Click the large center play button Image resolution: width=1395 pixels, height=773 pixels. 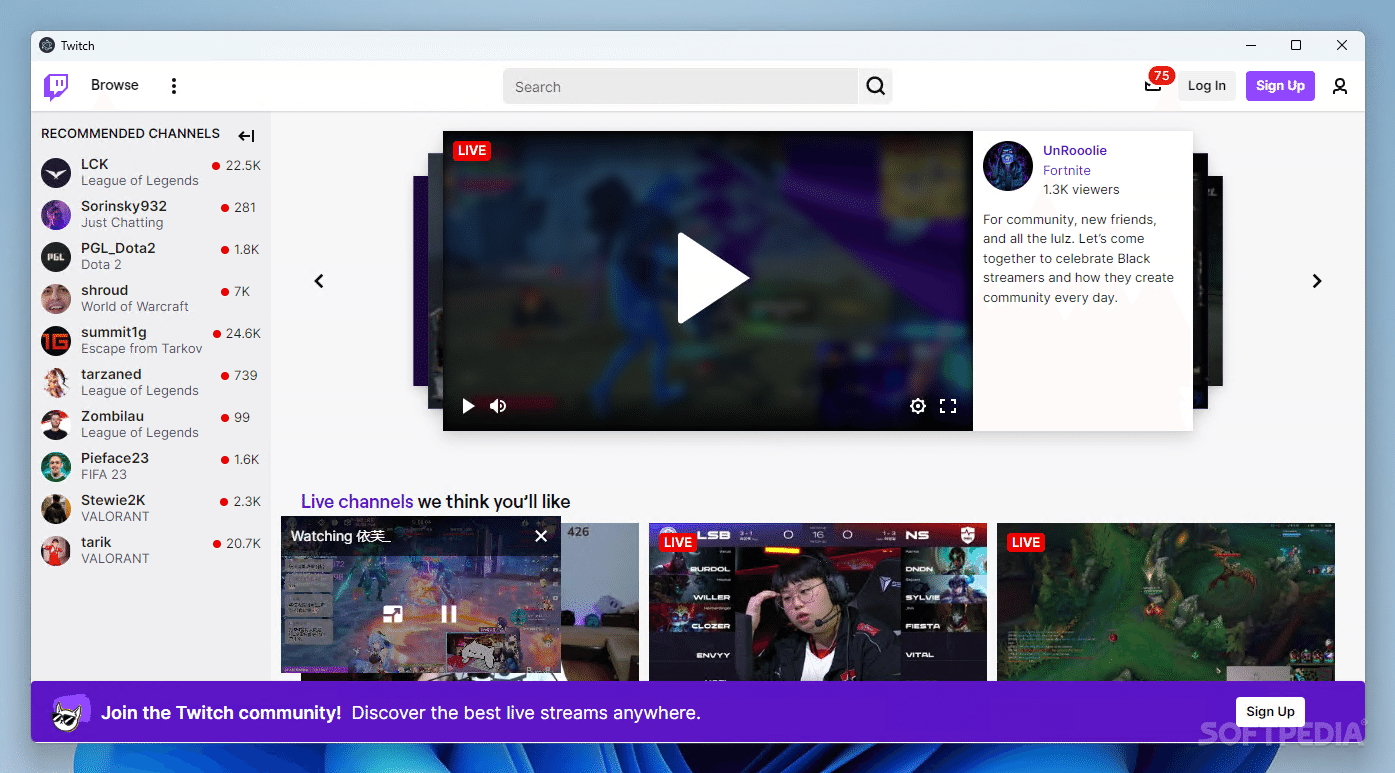(x=712, y=278)
